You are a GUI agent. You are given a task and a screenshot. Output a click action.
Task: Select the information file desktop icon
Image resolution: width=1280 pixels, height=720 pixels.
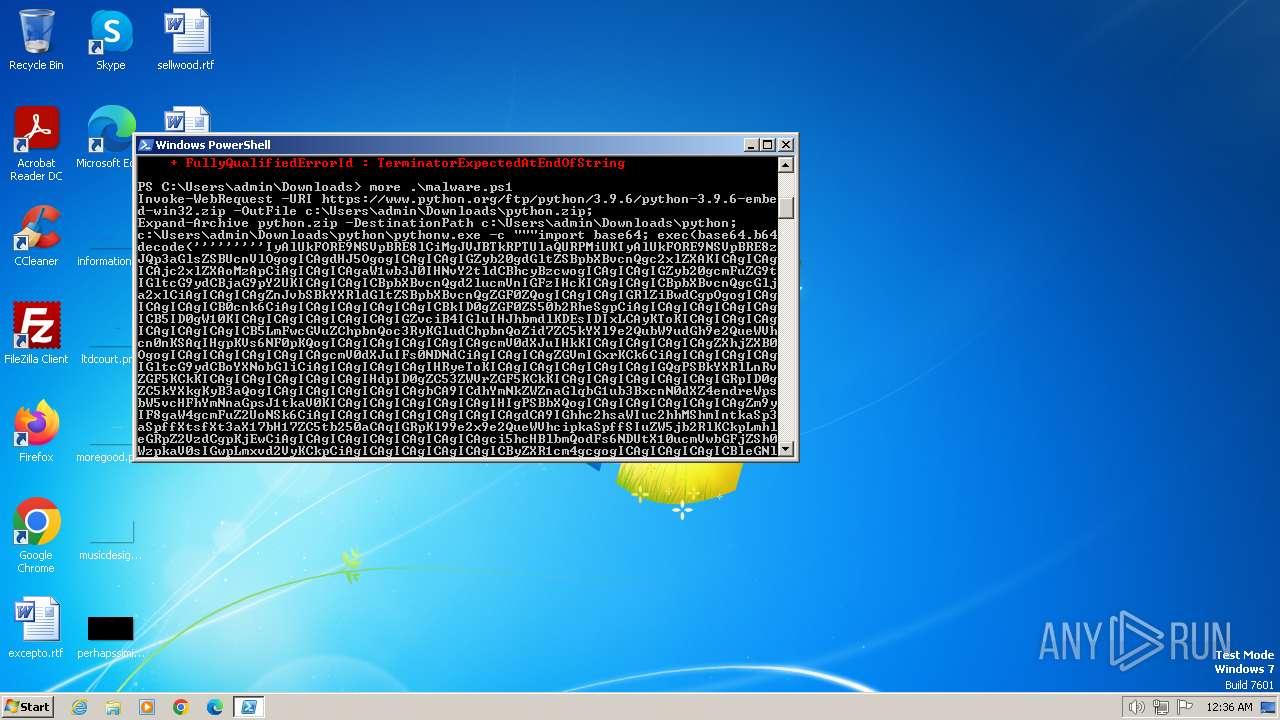[104, 261]
